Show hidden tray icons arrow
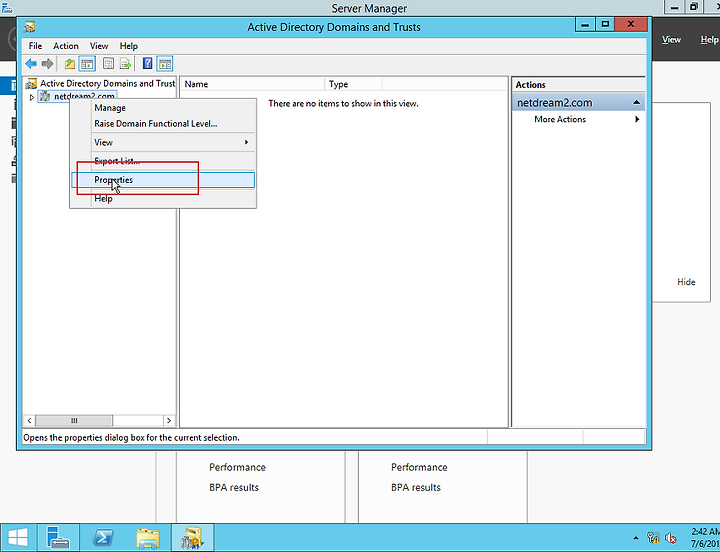This screenshot has height=552, width=720. [636, 538]
